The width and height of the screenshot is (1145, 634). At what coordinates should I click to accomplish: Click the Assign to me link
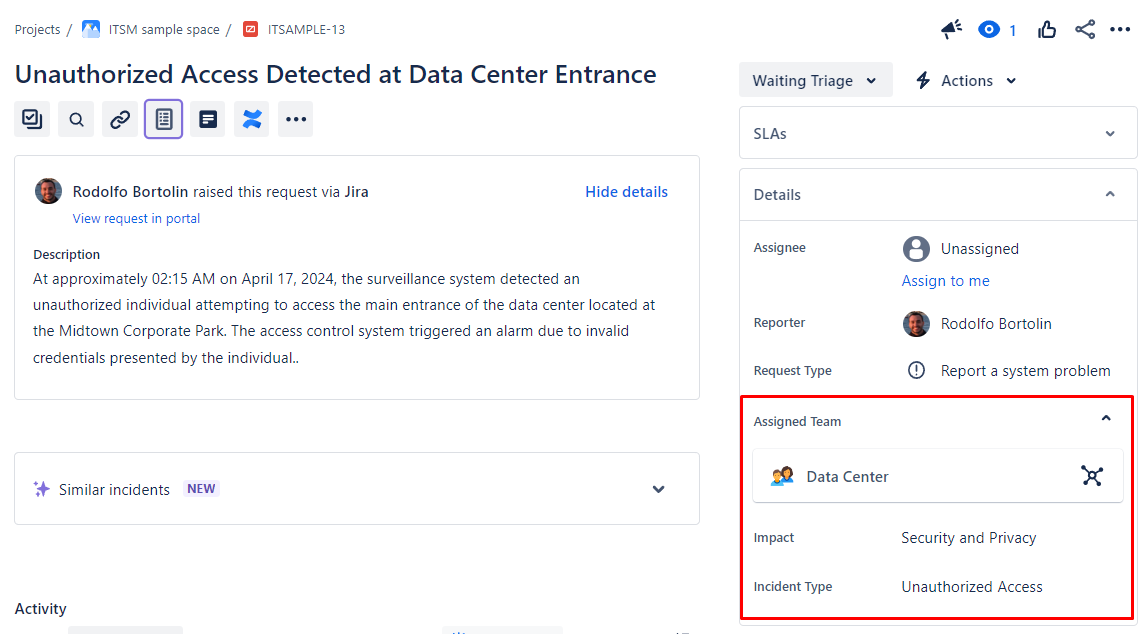pyautogui.click(x=945, y=281)
